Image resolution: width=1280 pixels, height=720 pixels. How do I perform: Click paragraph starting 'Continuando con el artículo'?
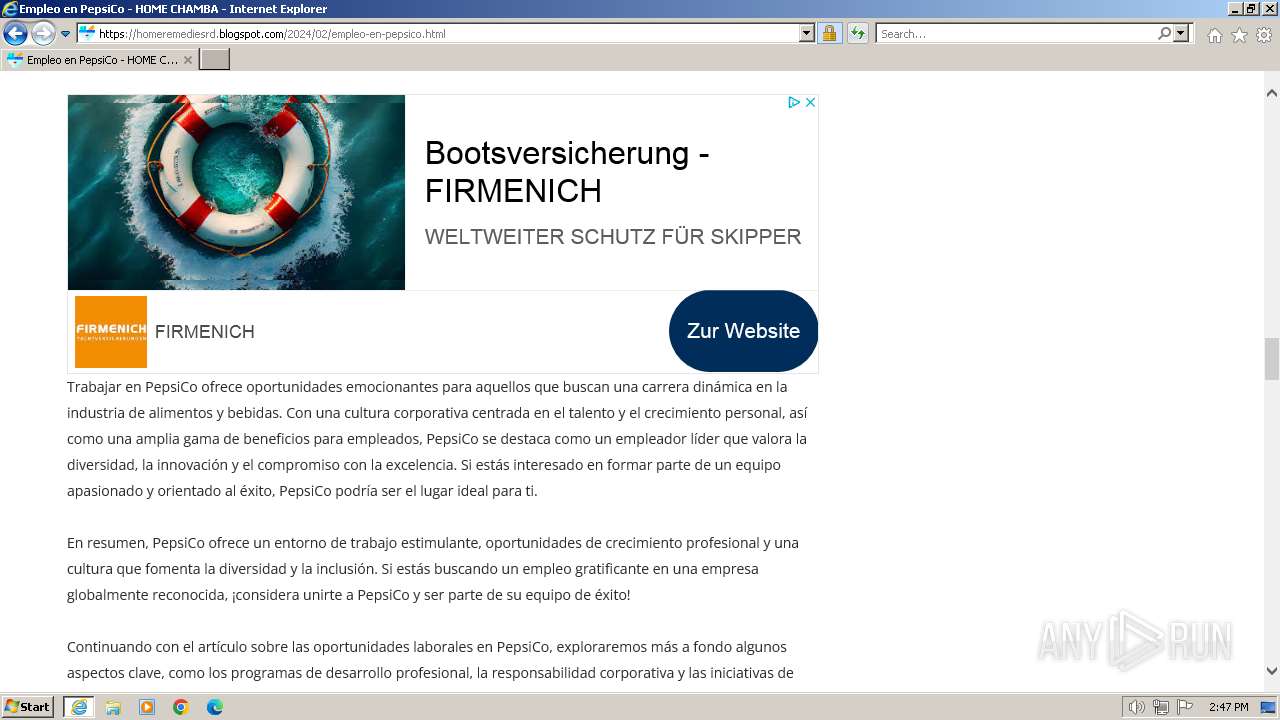(x=431, y=659)
